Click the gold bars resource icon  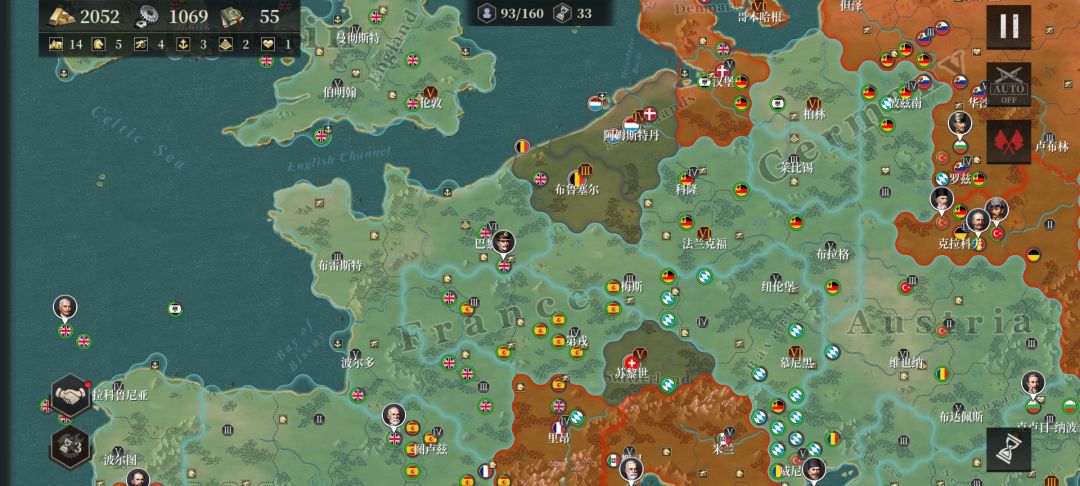pyautogui.click(x=61, y=17)
